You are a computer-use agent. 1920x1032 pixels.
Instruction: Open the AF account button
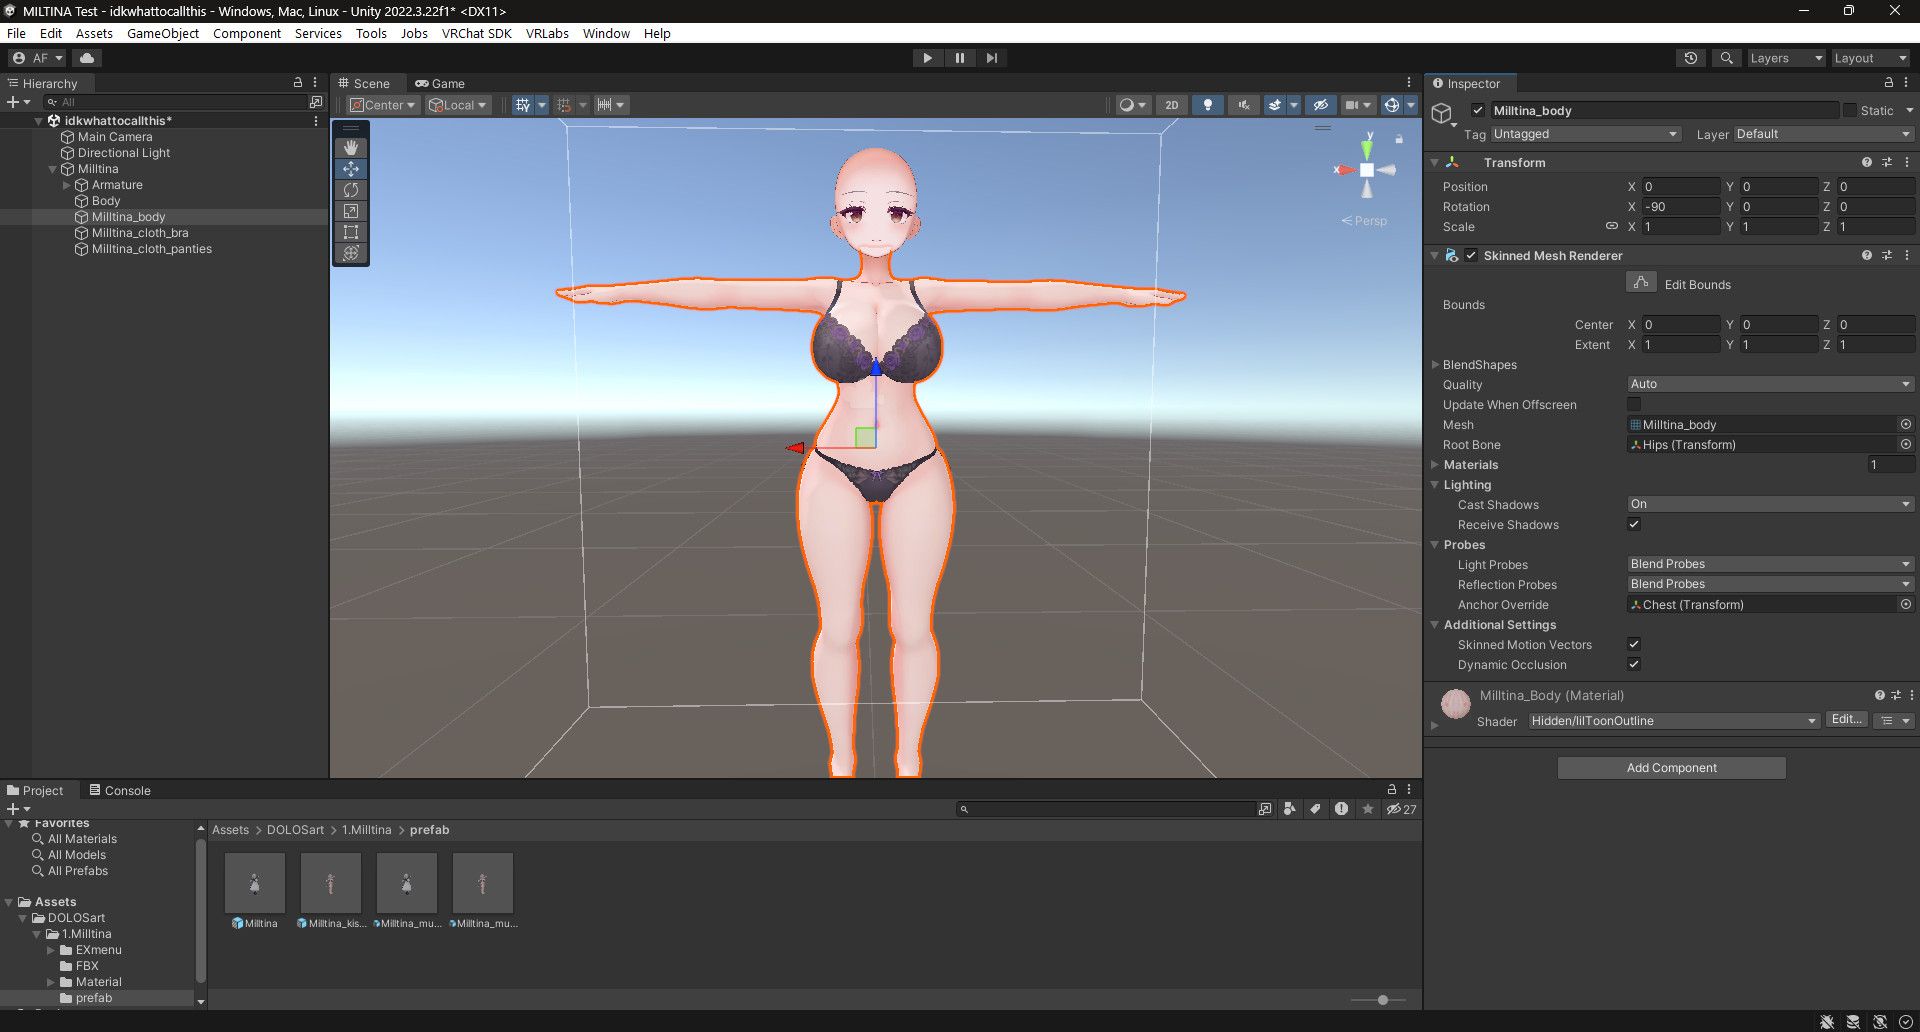(x=37, y=58)
